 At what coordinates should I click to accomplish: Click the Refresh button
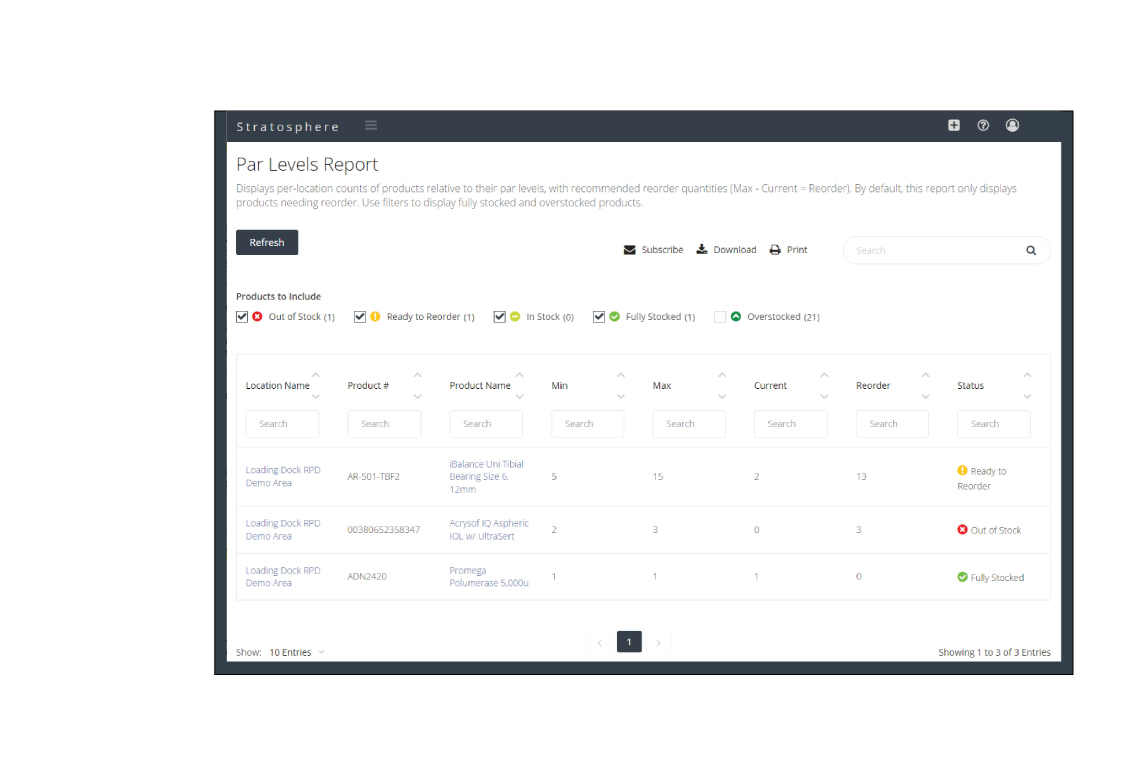tap(267, 243)
